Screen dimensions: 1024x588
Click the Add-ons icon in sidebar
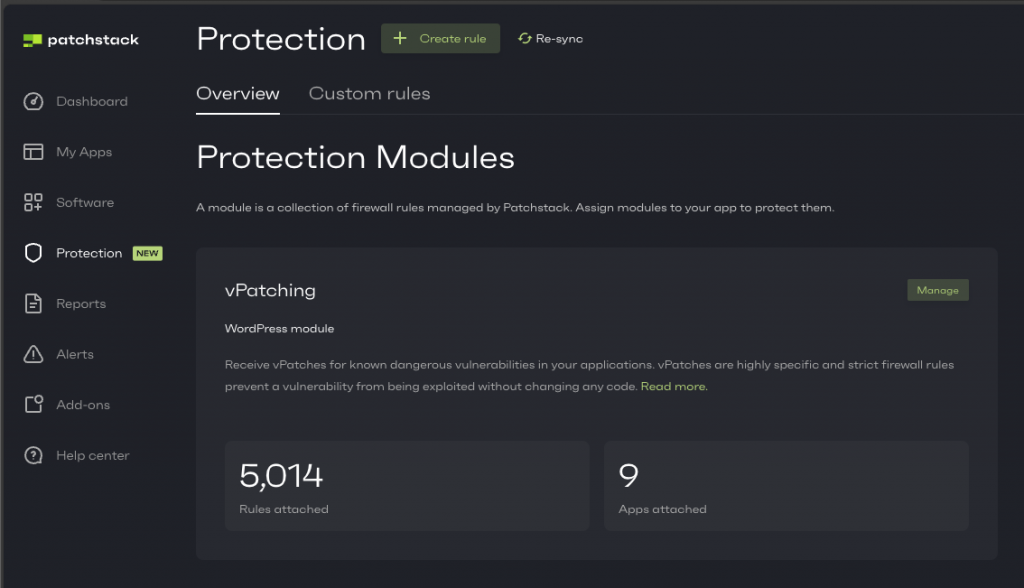(33, 405)
